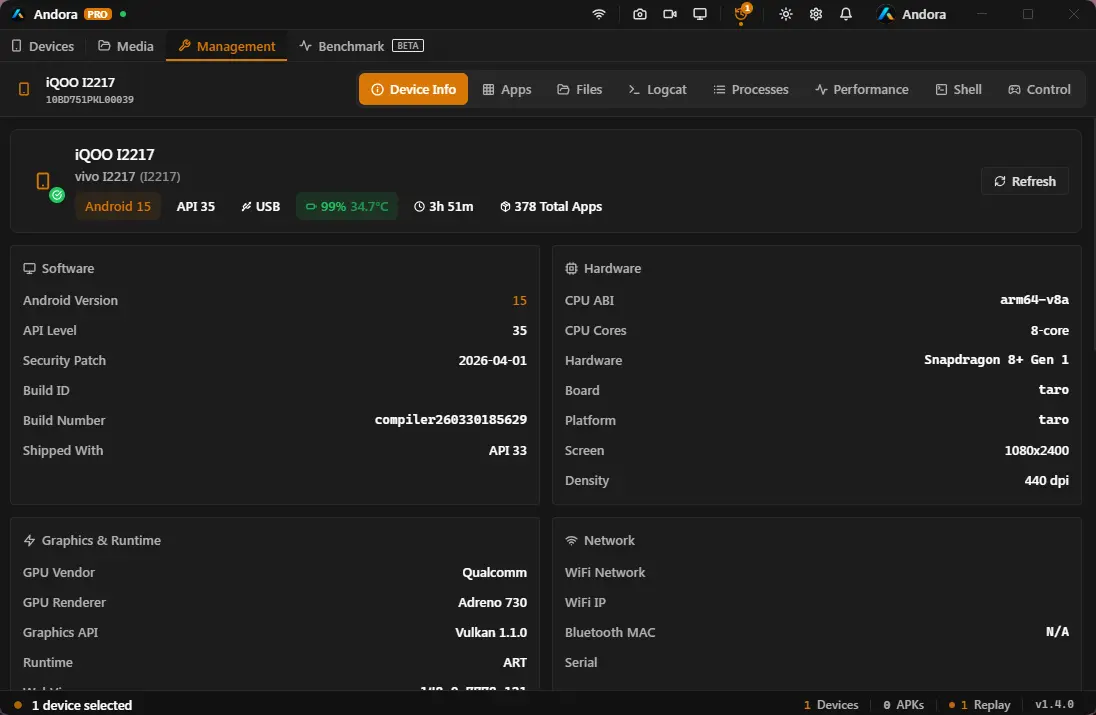Click the Refresh button

(x=1025, y=181)
